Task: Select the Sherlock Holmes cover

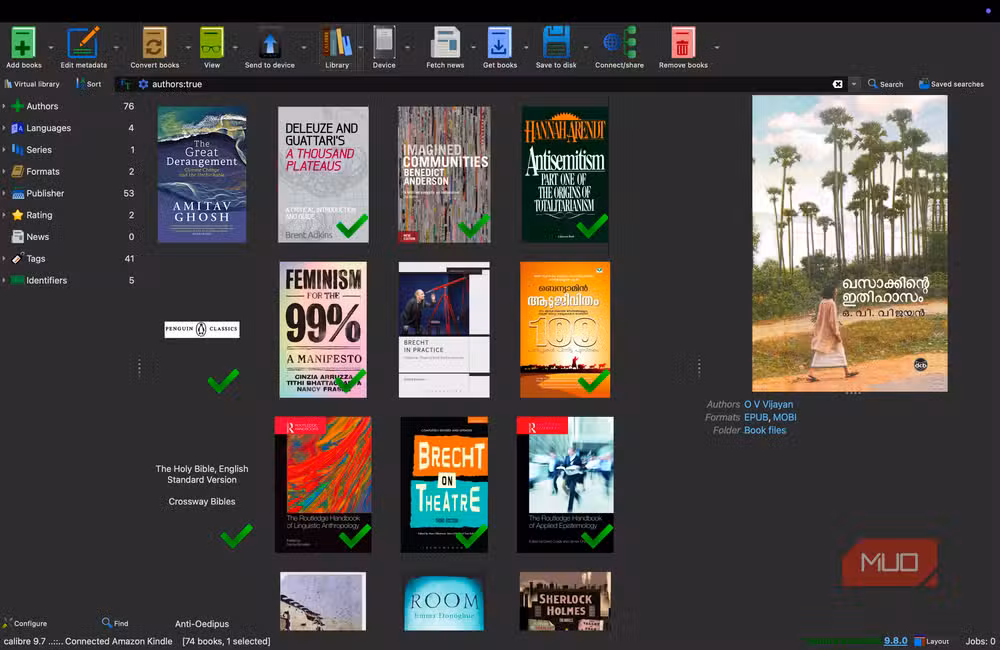Action: click(565, 602)
